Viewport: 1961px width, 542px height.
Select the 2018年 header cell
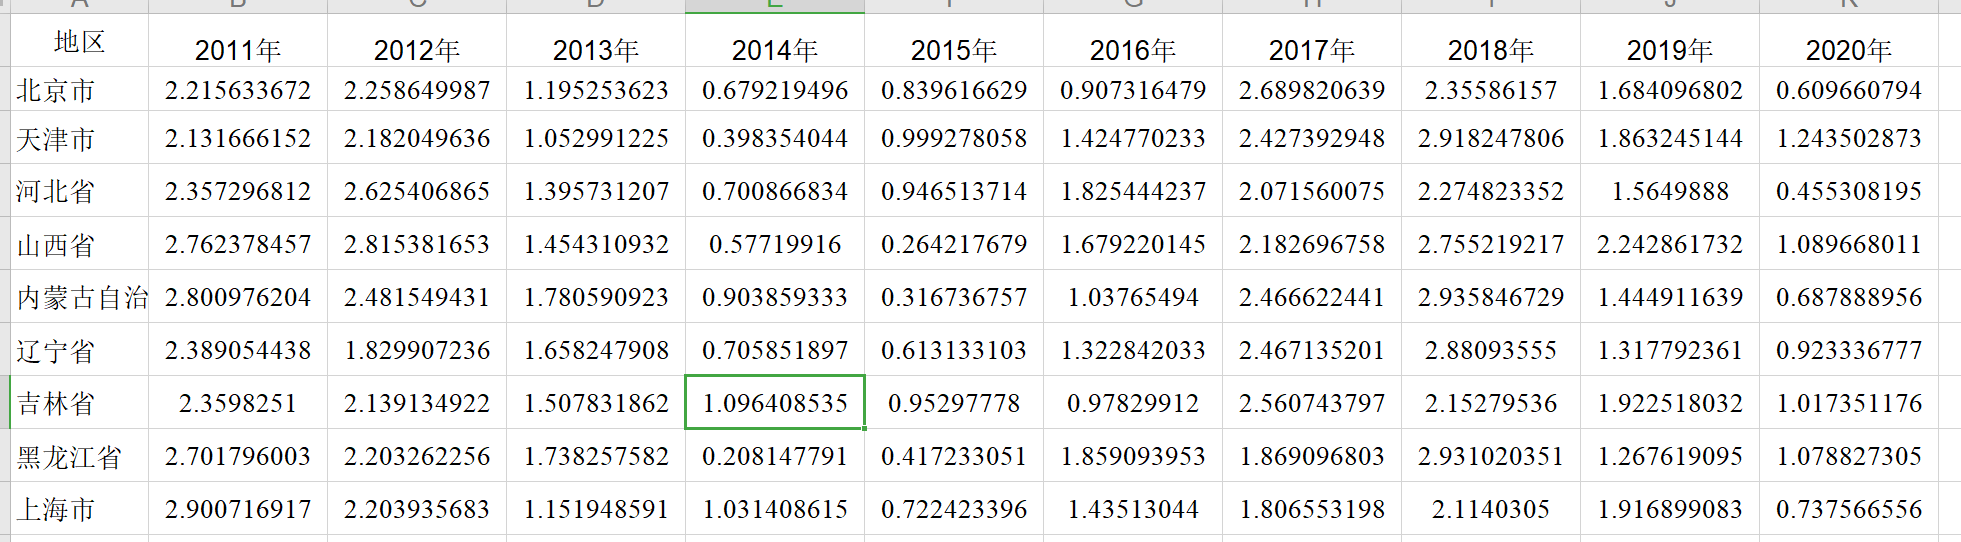click(x=1491, y=41)
